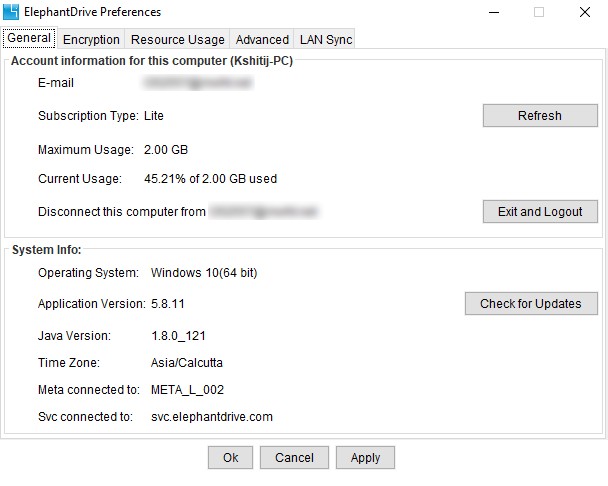Click the Apply button

coord(365,457)
